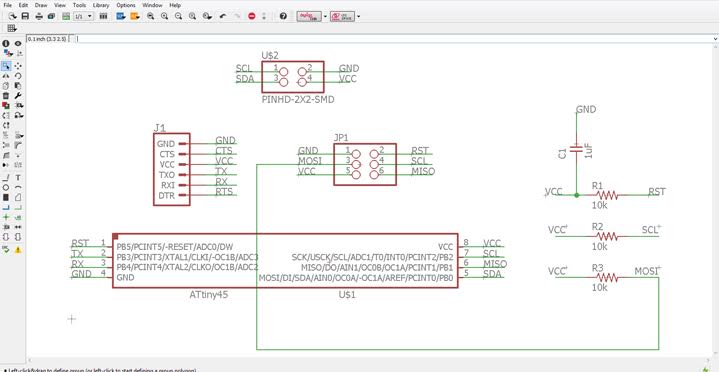The width and height of the screenshot is (719, 372).
Task: Click the Redraw zoom icon
Action: pyautogui.click(x=193, y=16)
